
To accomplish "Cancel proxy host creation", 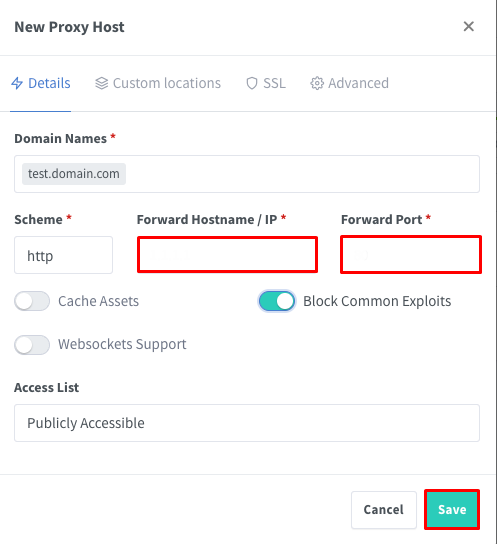I will click(384, 510).
